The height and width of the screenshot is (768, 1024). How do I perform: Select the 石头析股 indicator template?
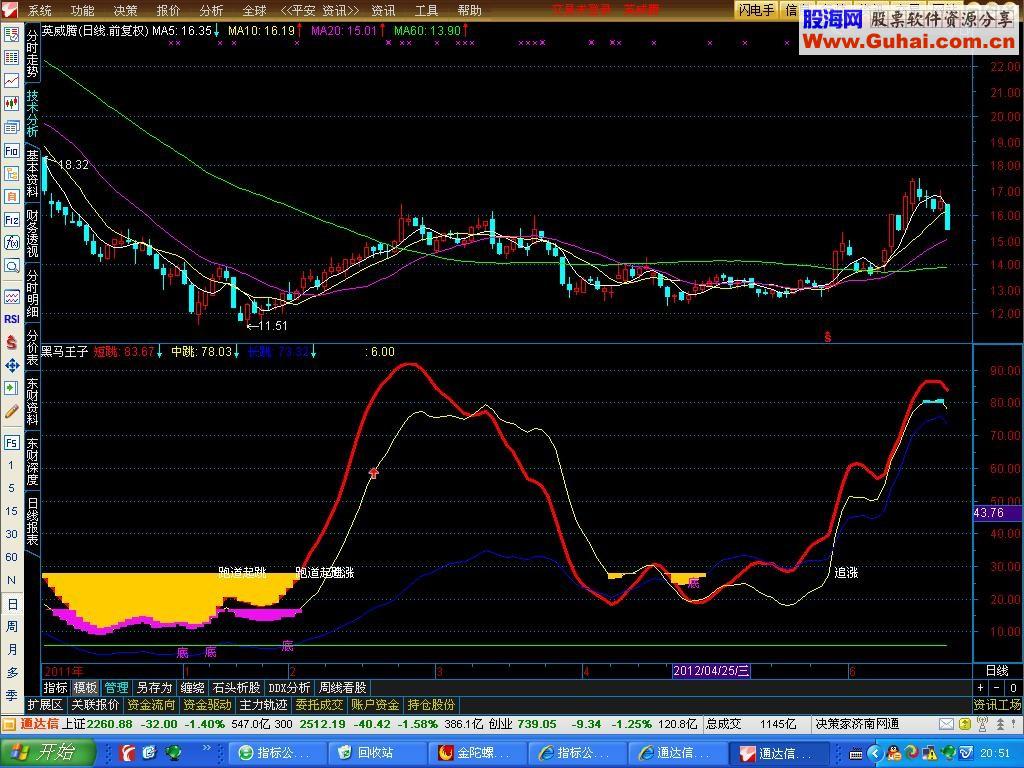pos(236,688)
